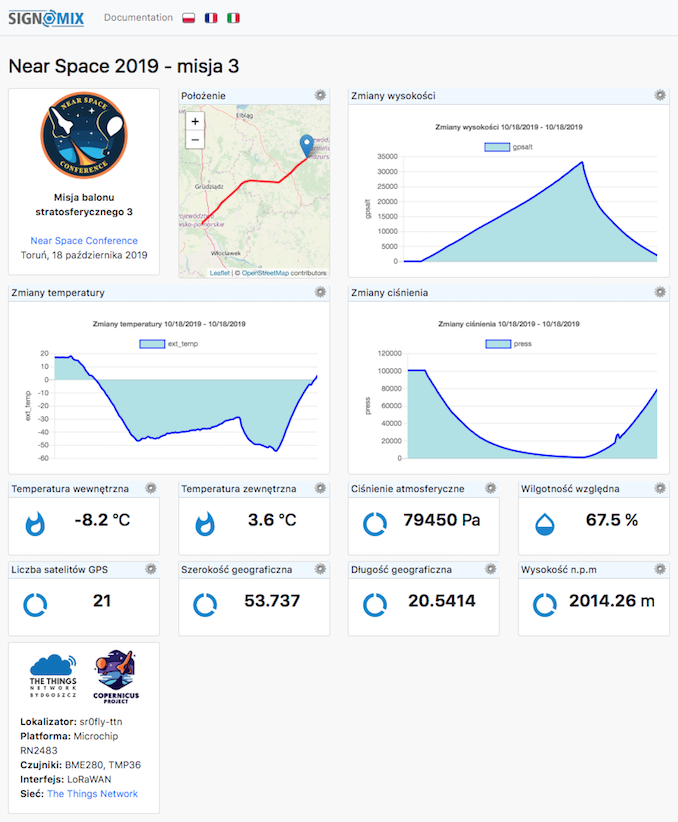This screenshot has width=678, height=822.
Task: Open settings gear of Położenie widget
Action: [320, 95]
